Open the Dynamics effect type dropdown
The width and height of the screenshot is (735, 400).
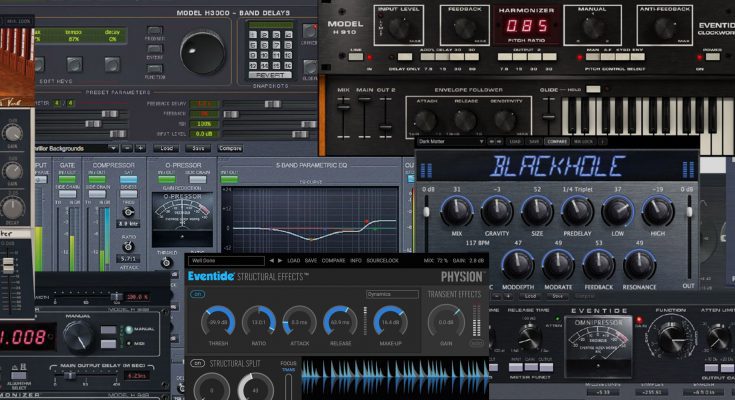pos(392,294)
